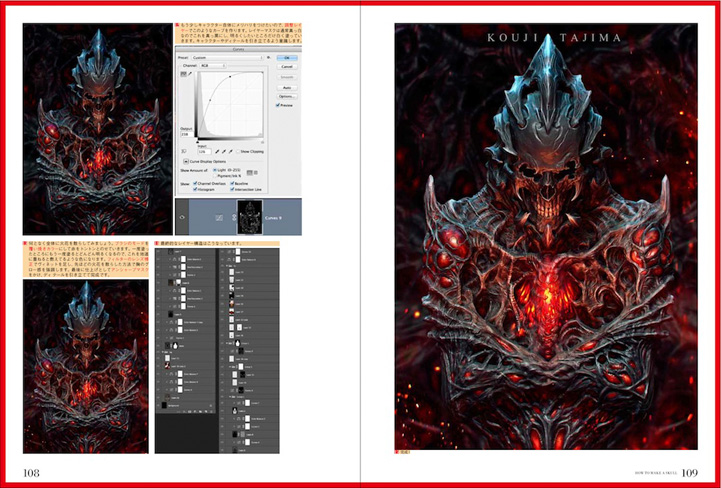Toggle the Channel Overlays checkbox
Screen dimensions: 721x488
(x=195, y=184)
